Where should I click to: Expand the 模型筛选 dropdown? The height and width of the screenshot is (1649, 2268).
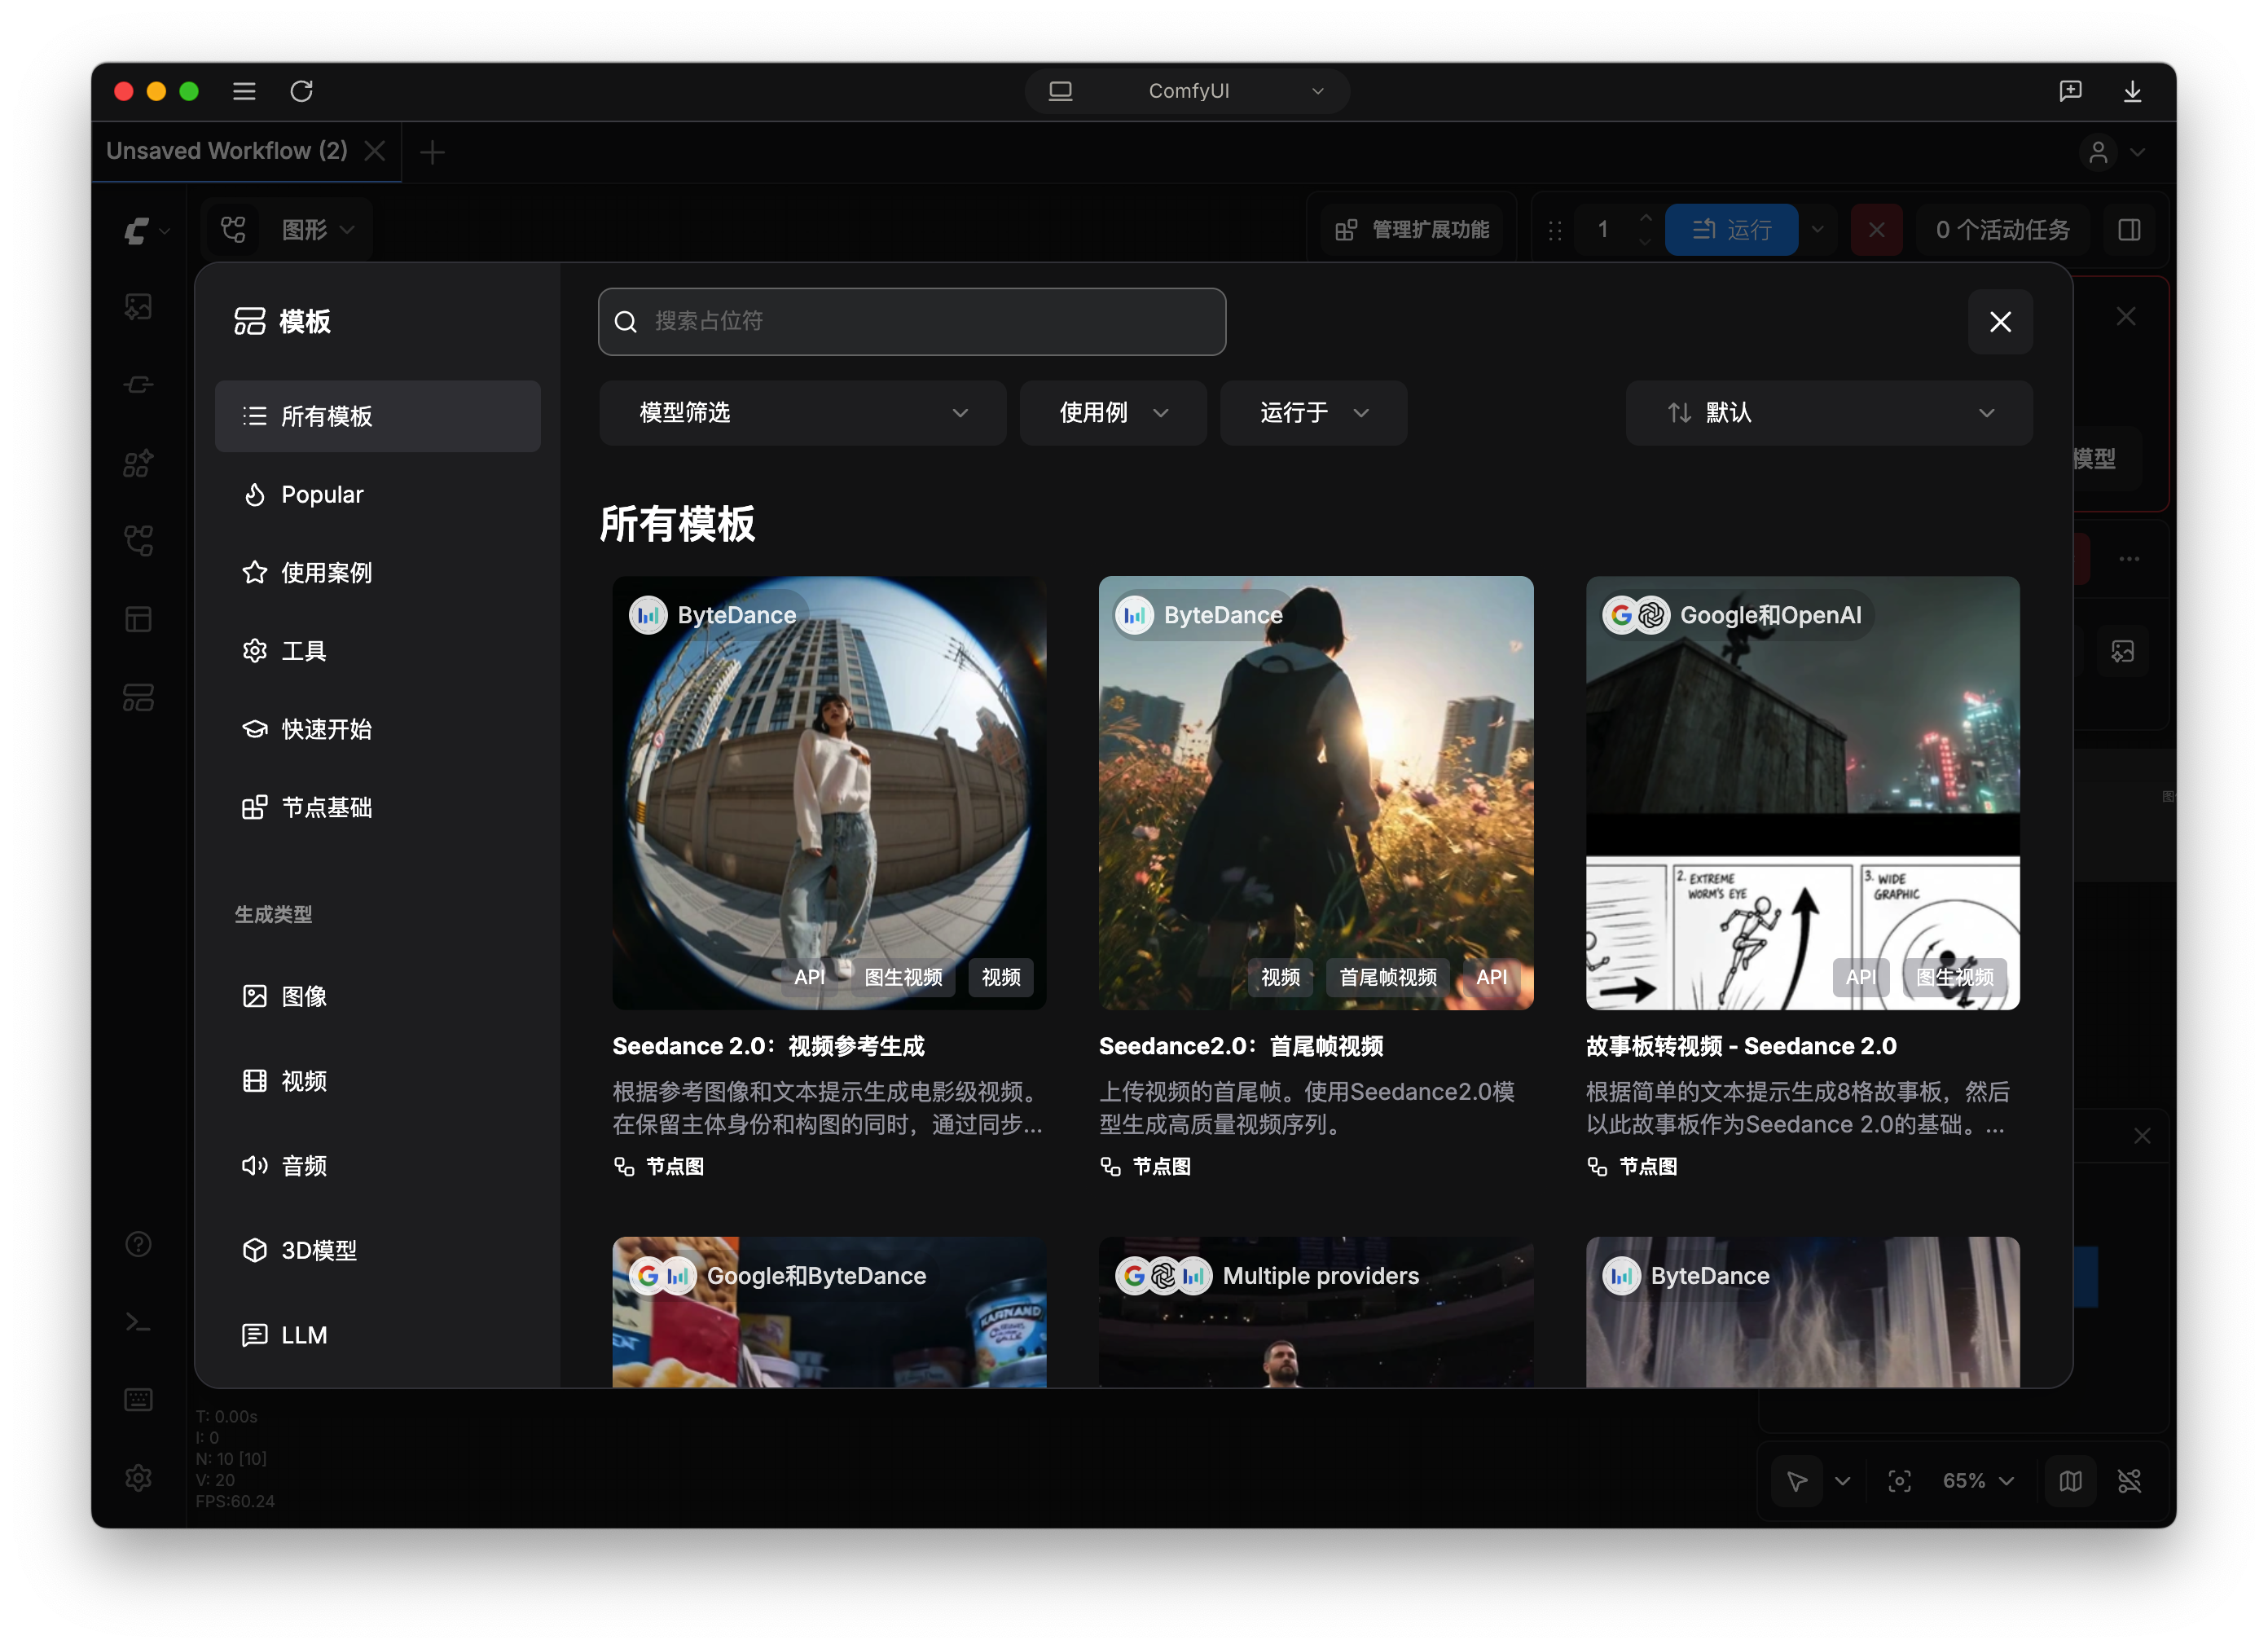coord(802,413)
